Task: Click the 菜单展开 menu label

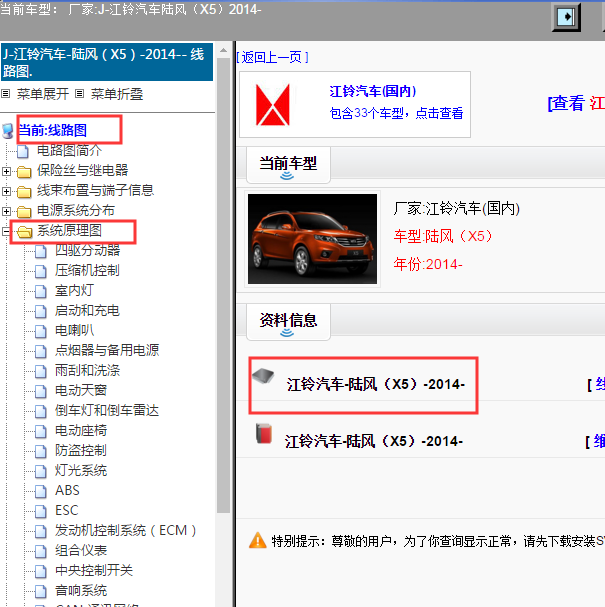Action: tap(43, 94)
